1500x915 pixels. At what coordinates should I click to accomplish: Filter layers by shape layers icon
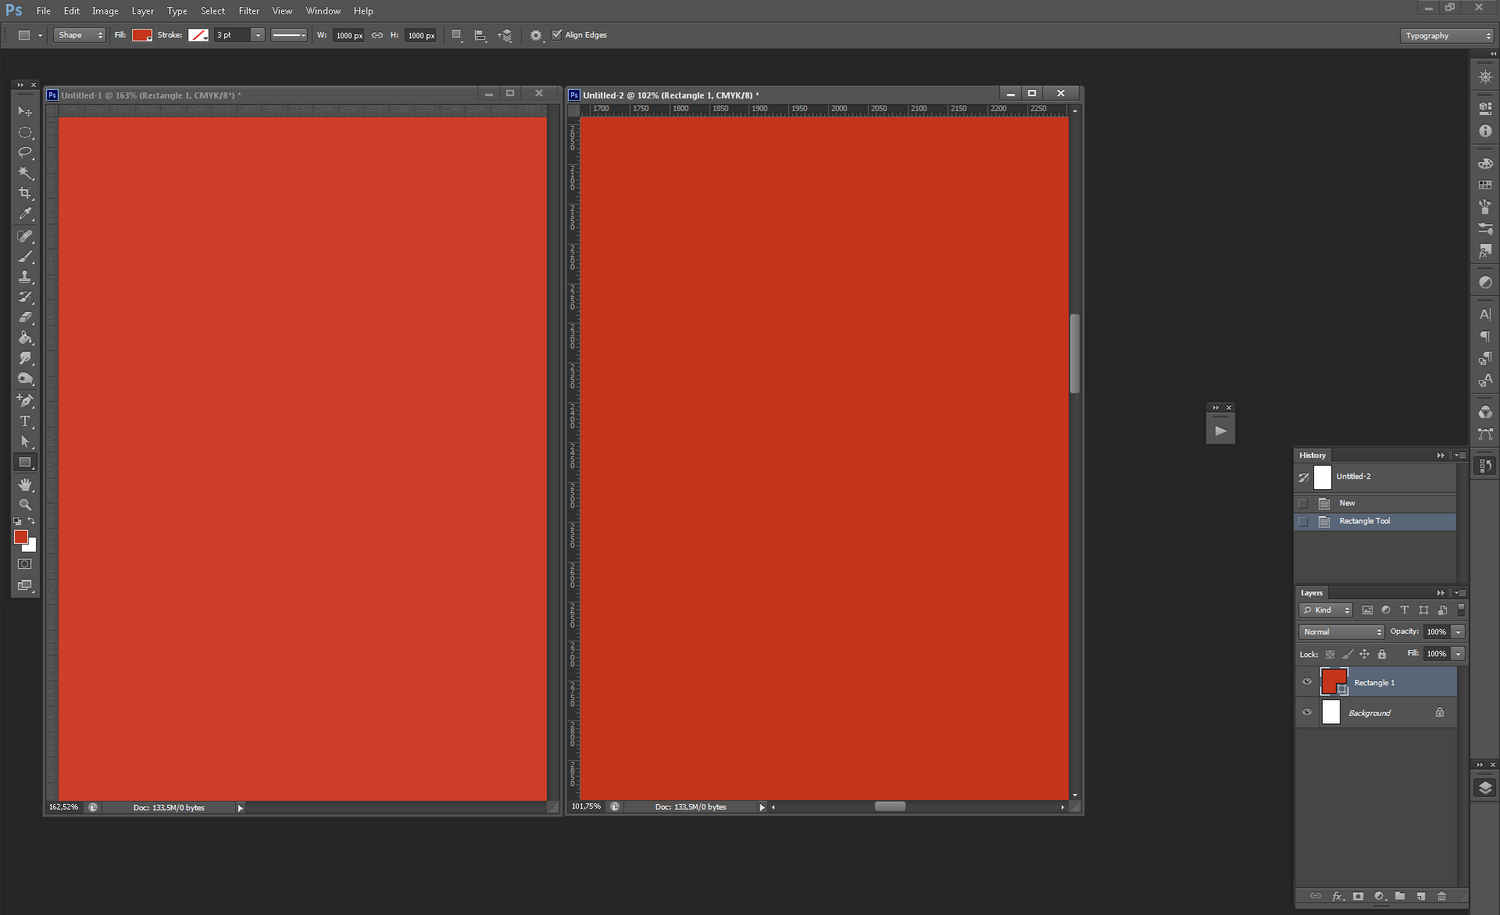pyautogui.click(x=1423, y=610)
